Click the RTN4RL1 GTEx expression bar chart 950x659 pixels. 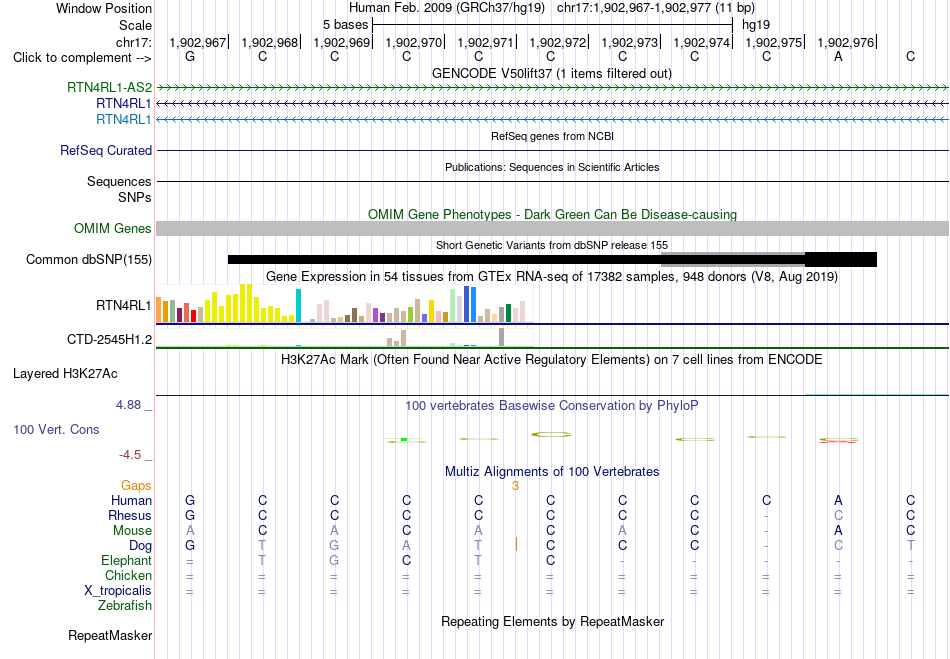pos(345,303)
